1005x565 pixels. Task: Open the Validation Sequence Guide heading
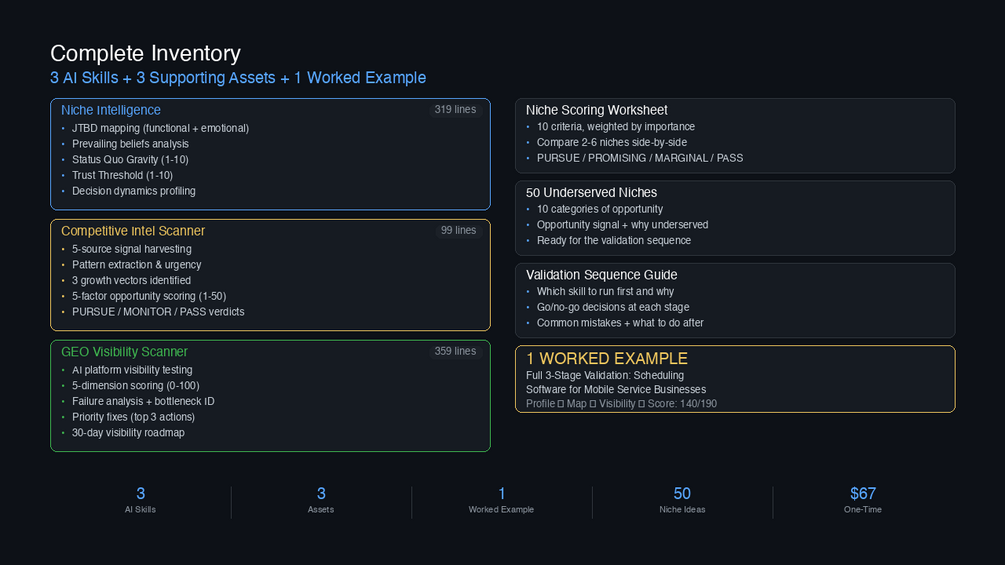click(601, 275)
